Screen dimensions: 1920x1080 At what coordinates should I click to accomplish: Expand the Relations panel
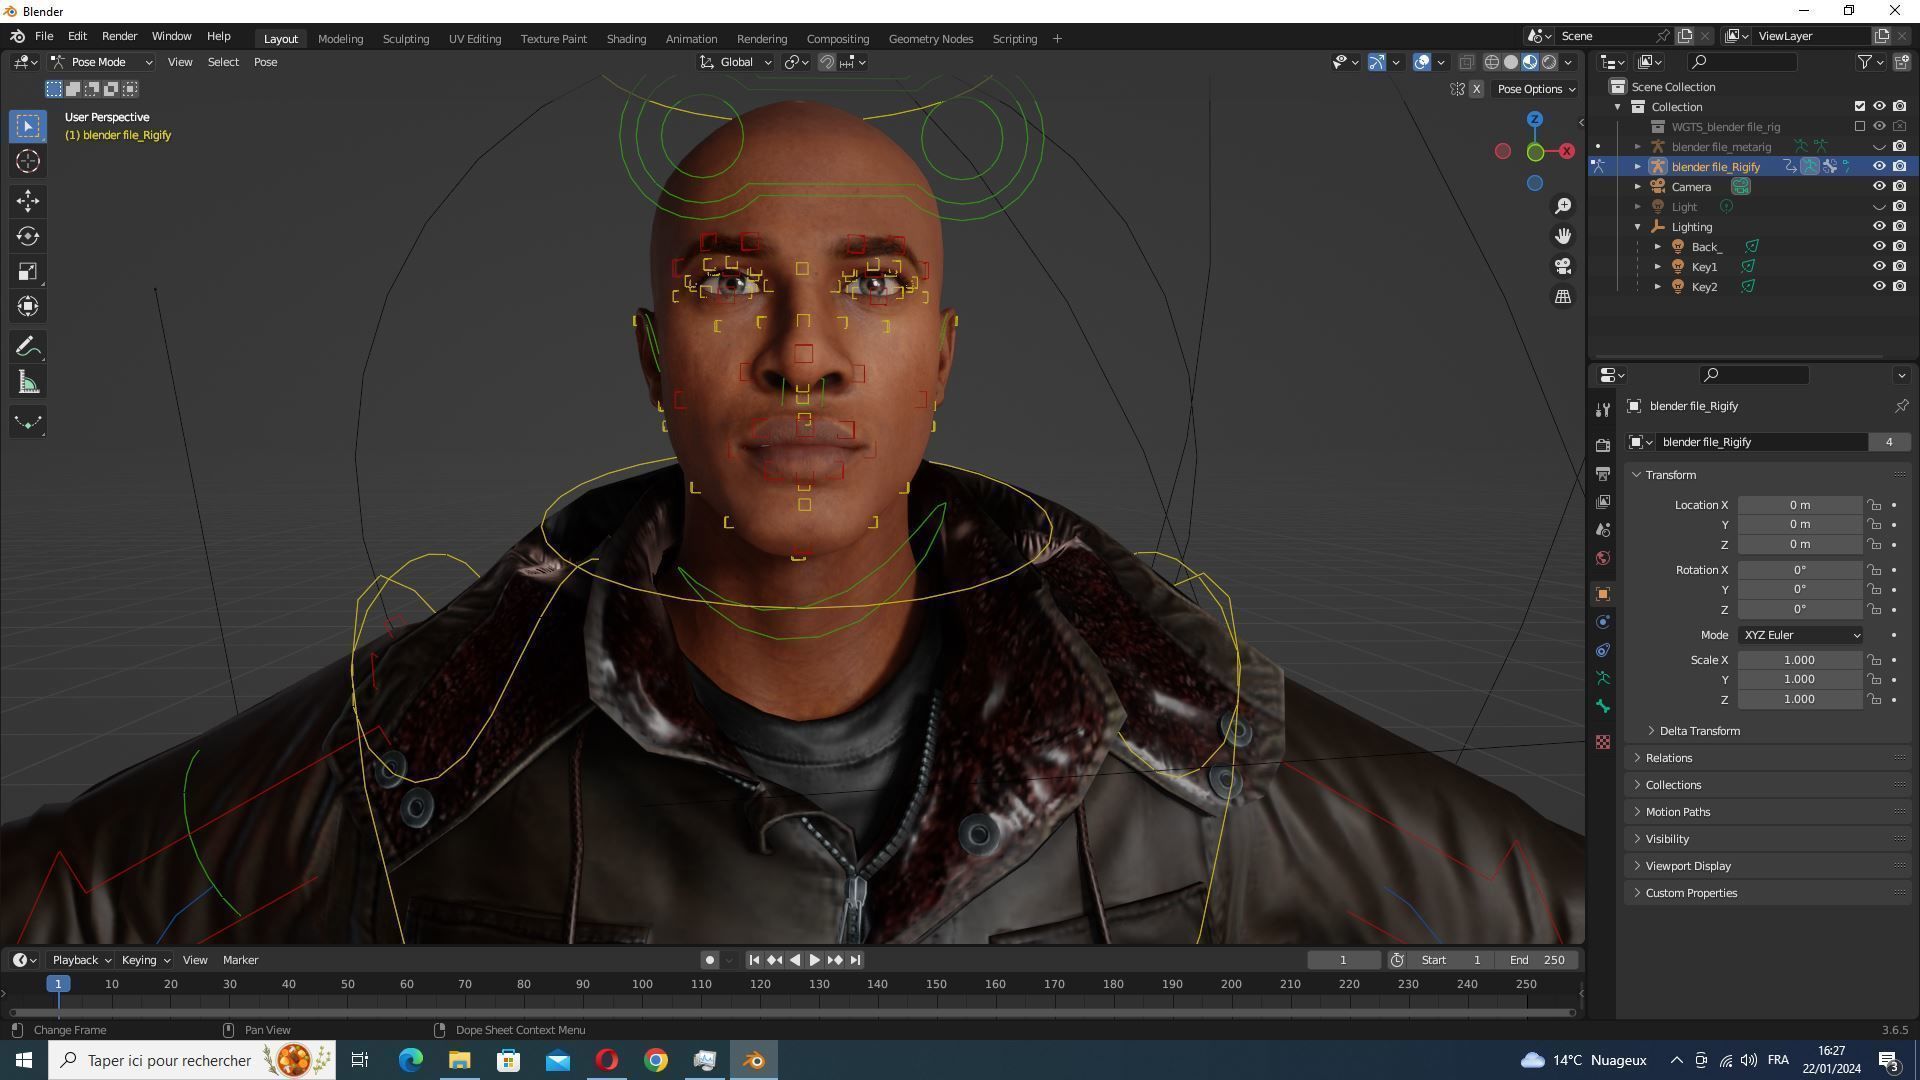tap(1668, 758)
